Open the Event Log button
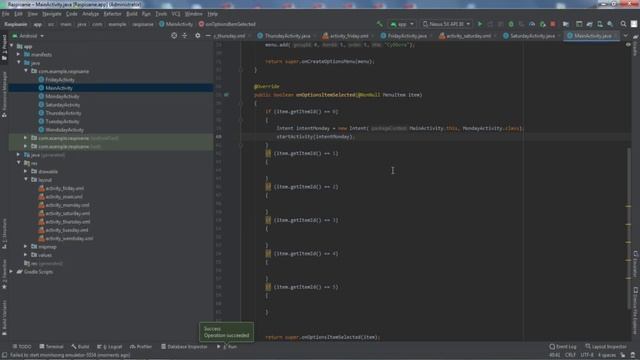 (563, 347)
